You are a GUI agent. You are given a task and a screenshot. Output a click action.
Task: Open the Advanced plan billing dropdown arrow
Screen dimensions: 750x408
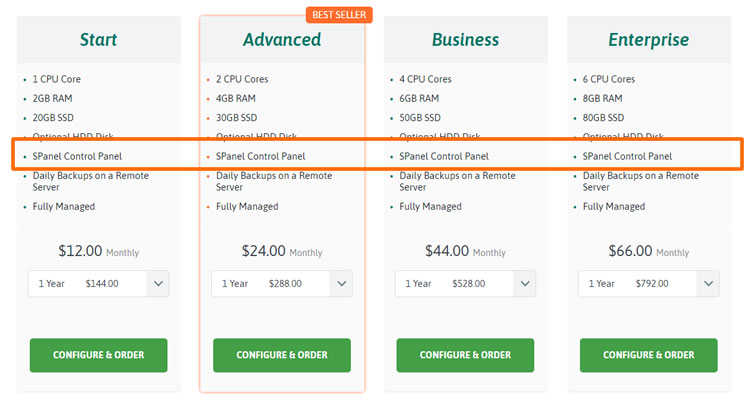tap(342, 284)
